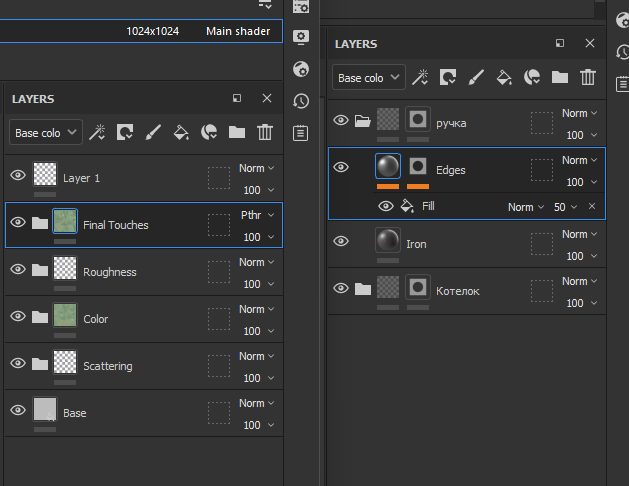The image size is (629, 486).
Task: Click the Fill effect's opacity value of 50
Action: coord(560,206)
